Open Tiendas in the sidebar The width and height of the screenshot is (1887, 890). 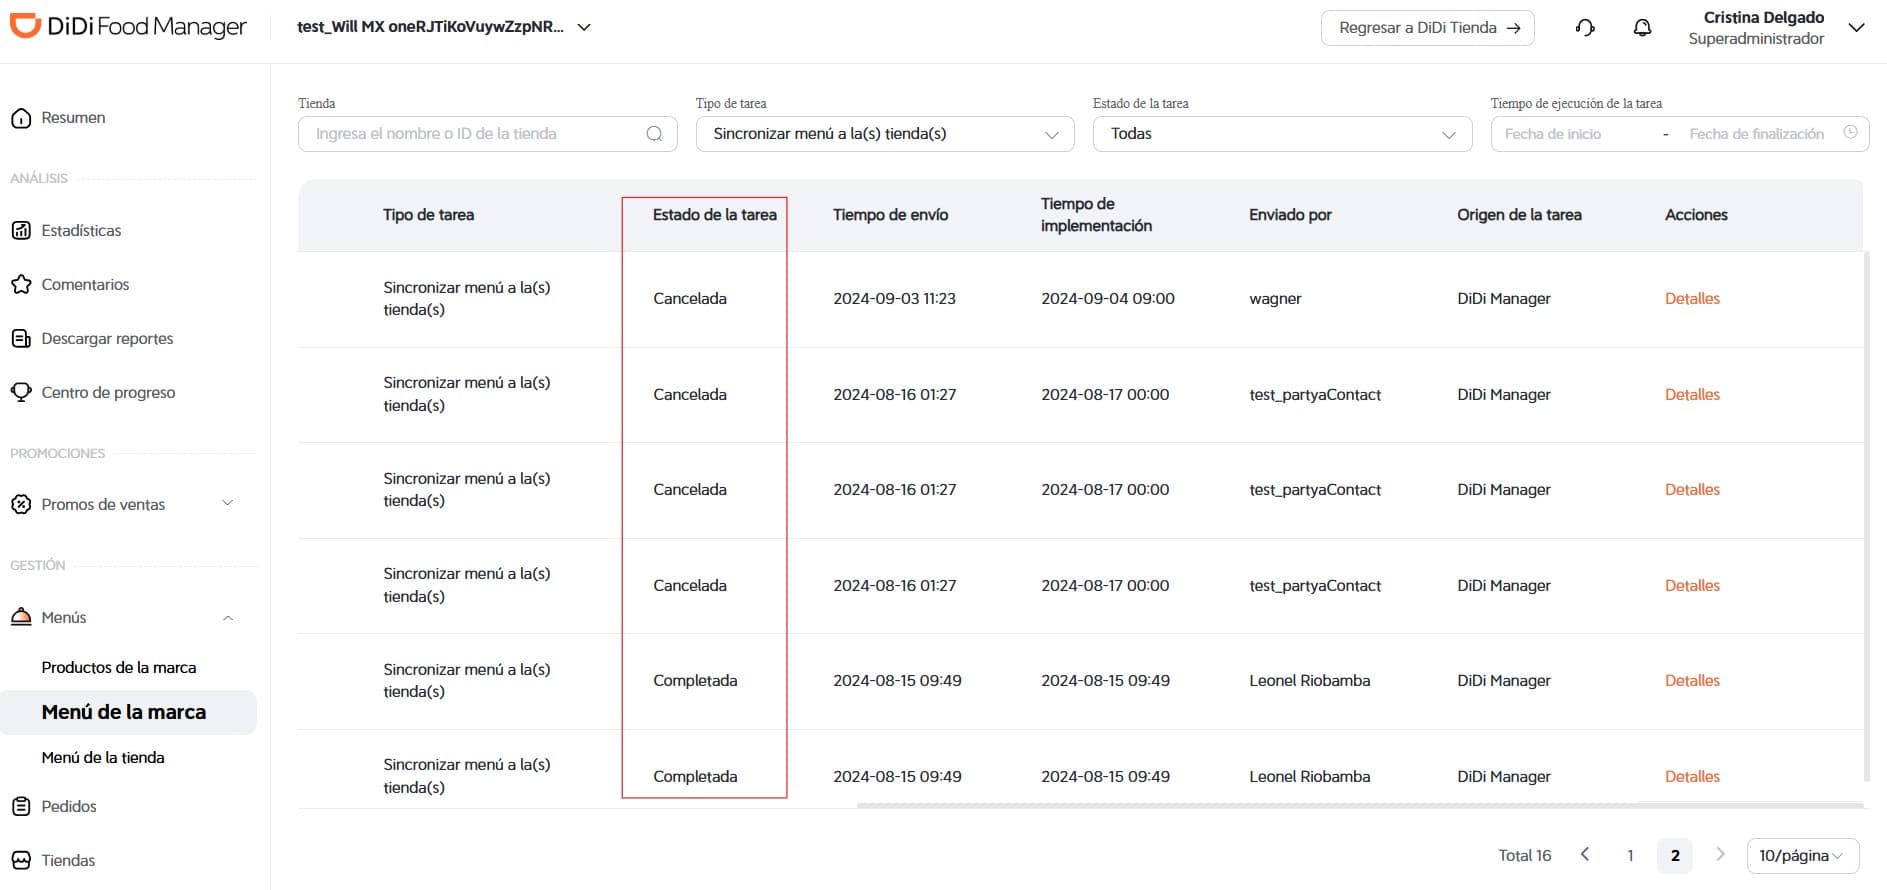[68, 860]
